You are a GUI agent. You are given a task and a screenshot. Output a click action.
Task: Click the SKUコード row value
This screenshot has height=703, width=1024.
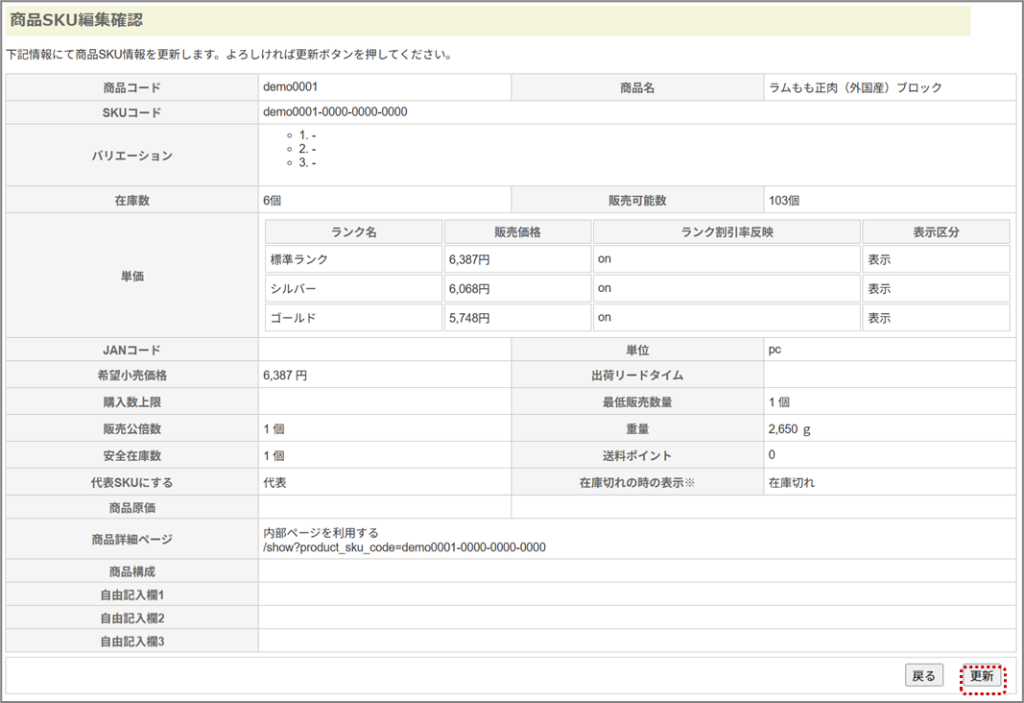(335, 112)
